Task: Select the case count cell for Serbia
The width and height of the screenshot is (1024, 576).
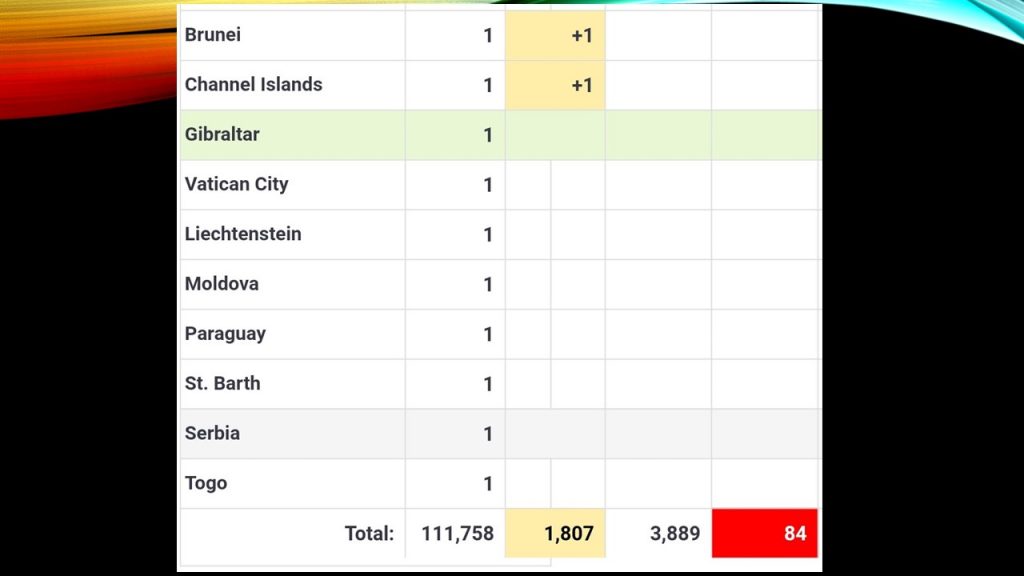Action: pos(487,434)
